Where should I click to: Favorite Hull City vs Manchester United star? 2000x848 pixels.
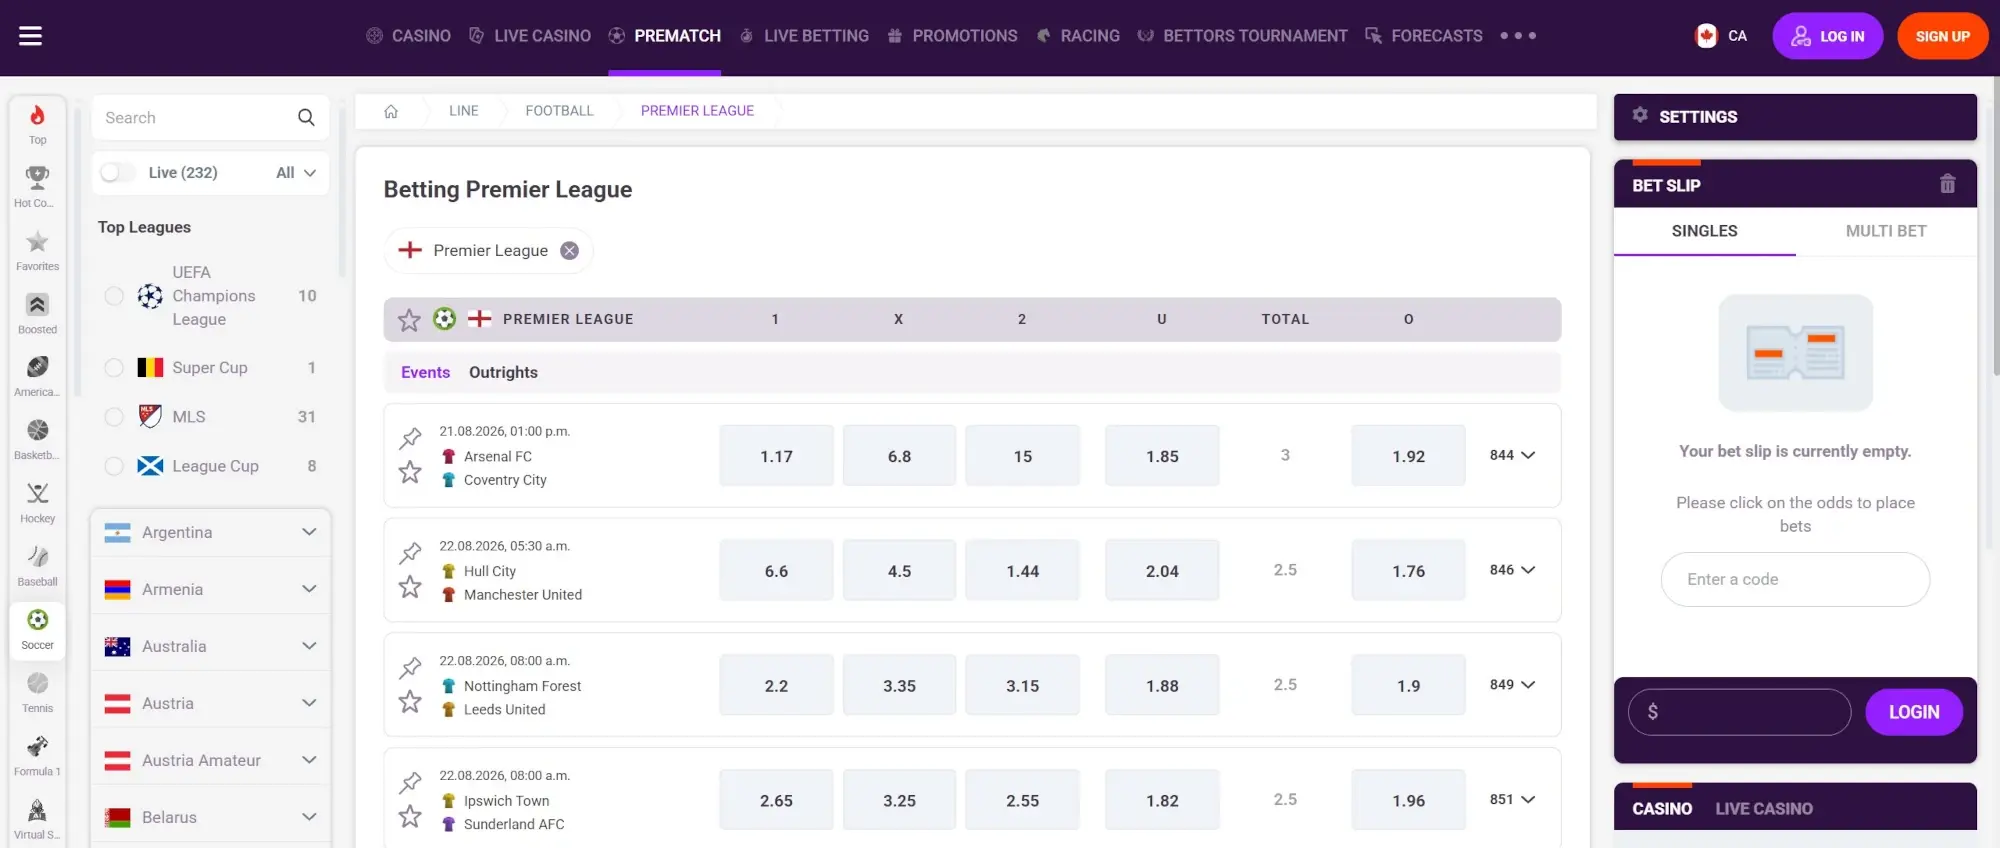tap(410, 587)
